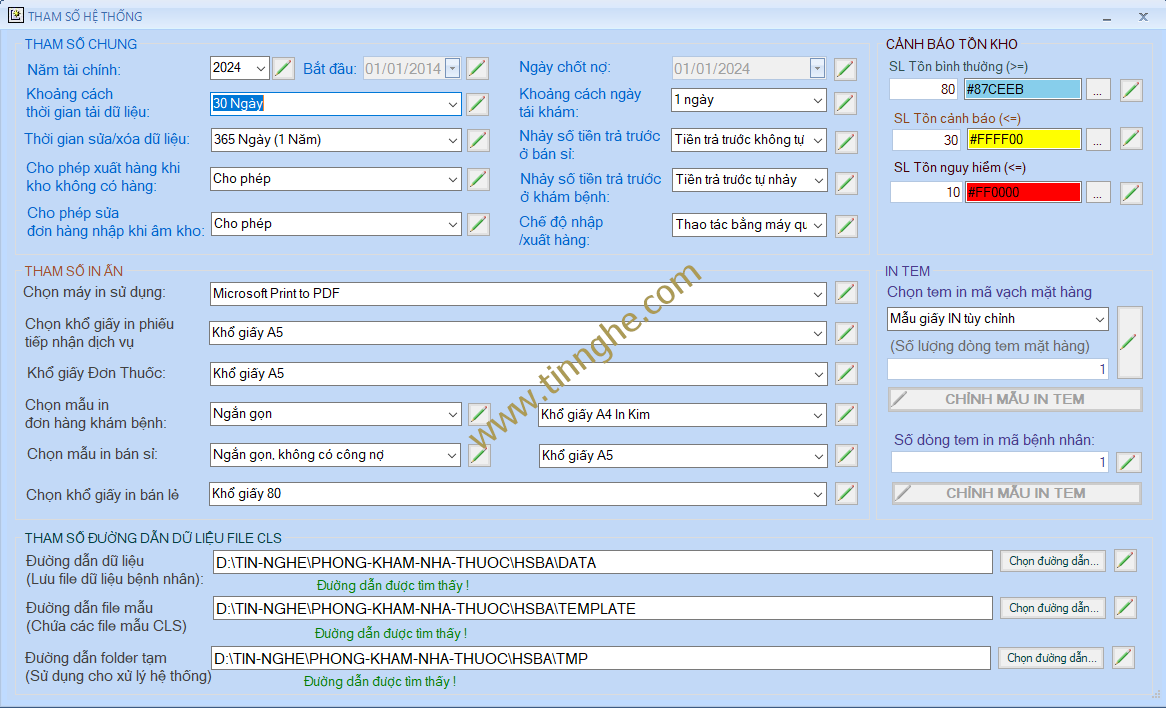Open Khoảng cách ngày tái khám 1 ngày dropdown

point(817,100)
